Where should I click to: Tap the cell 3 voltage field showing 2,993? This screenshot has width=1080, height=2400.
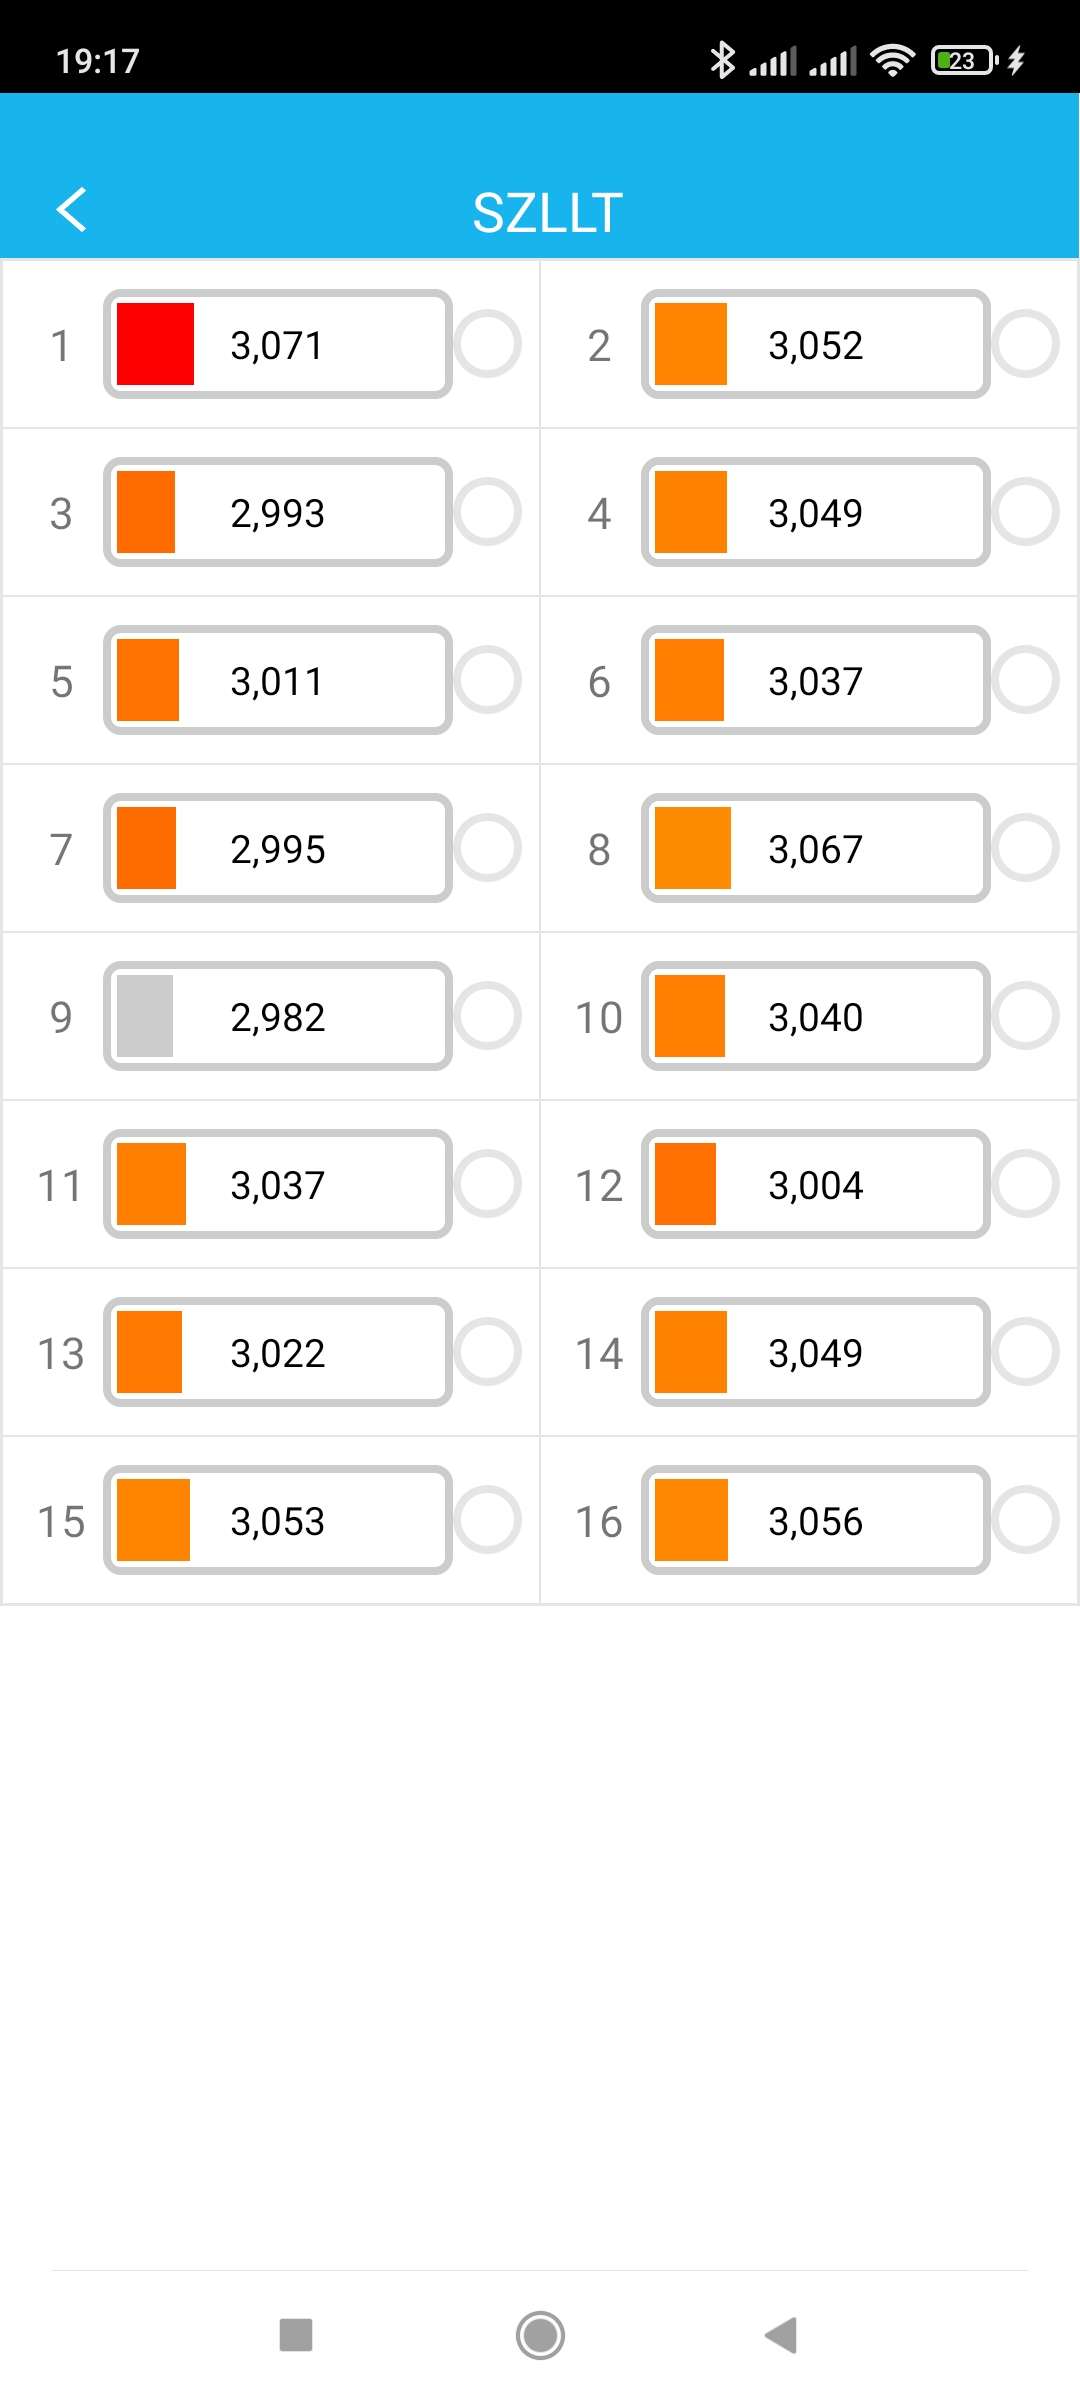278,513
